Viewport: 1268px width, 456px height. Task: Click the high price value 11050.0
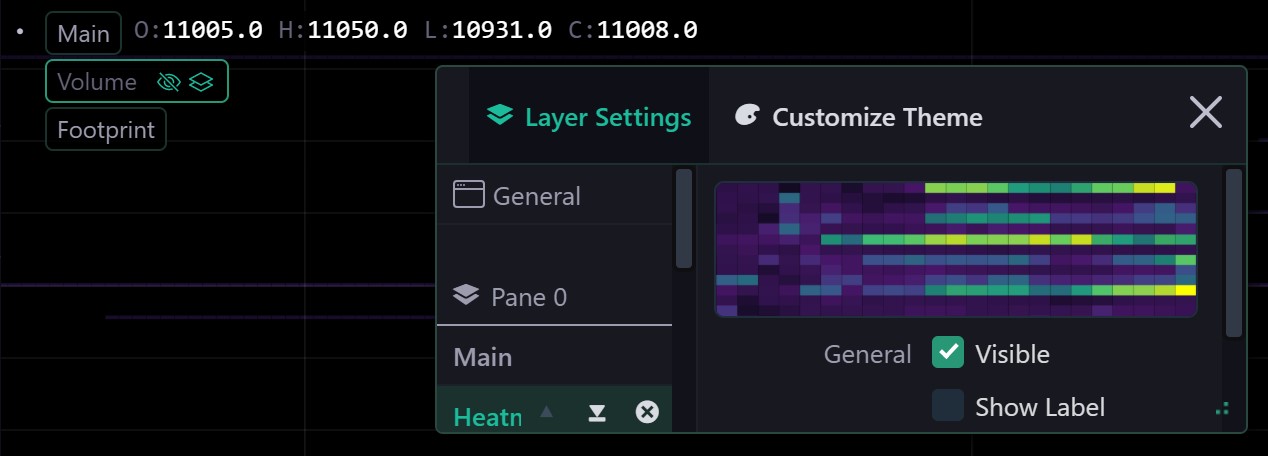pos(357,30)
